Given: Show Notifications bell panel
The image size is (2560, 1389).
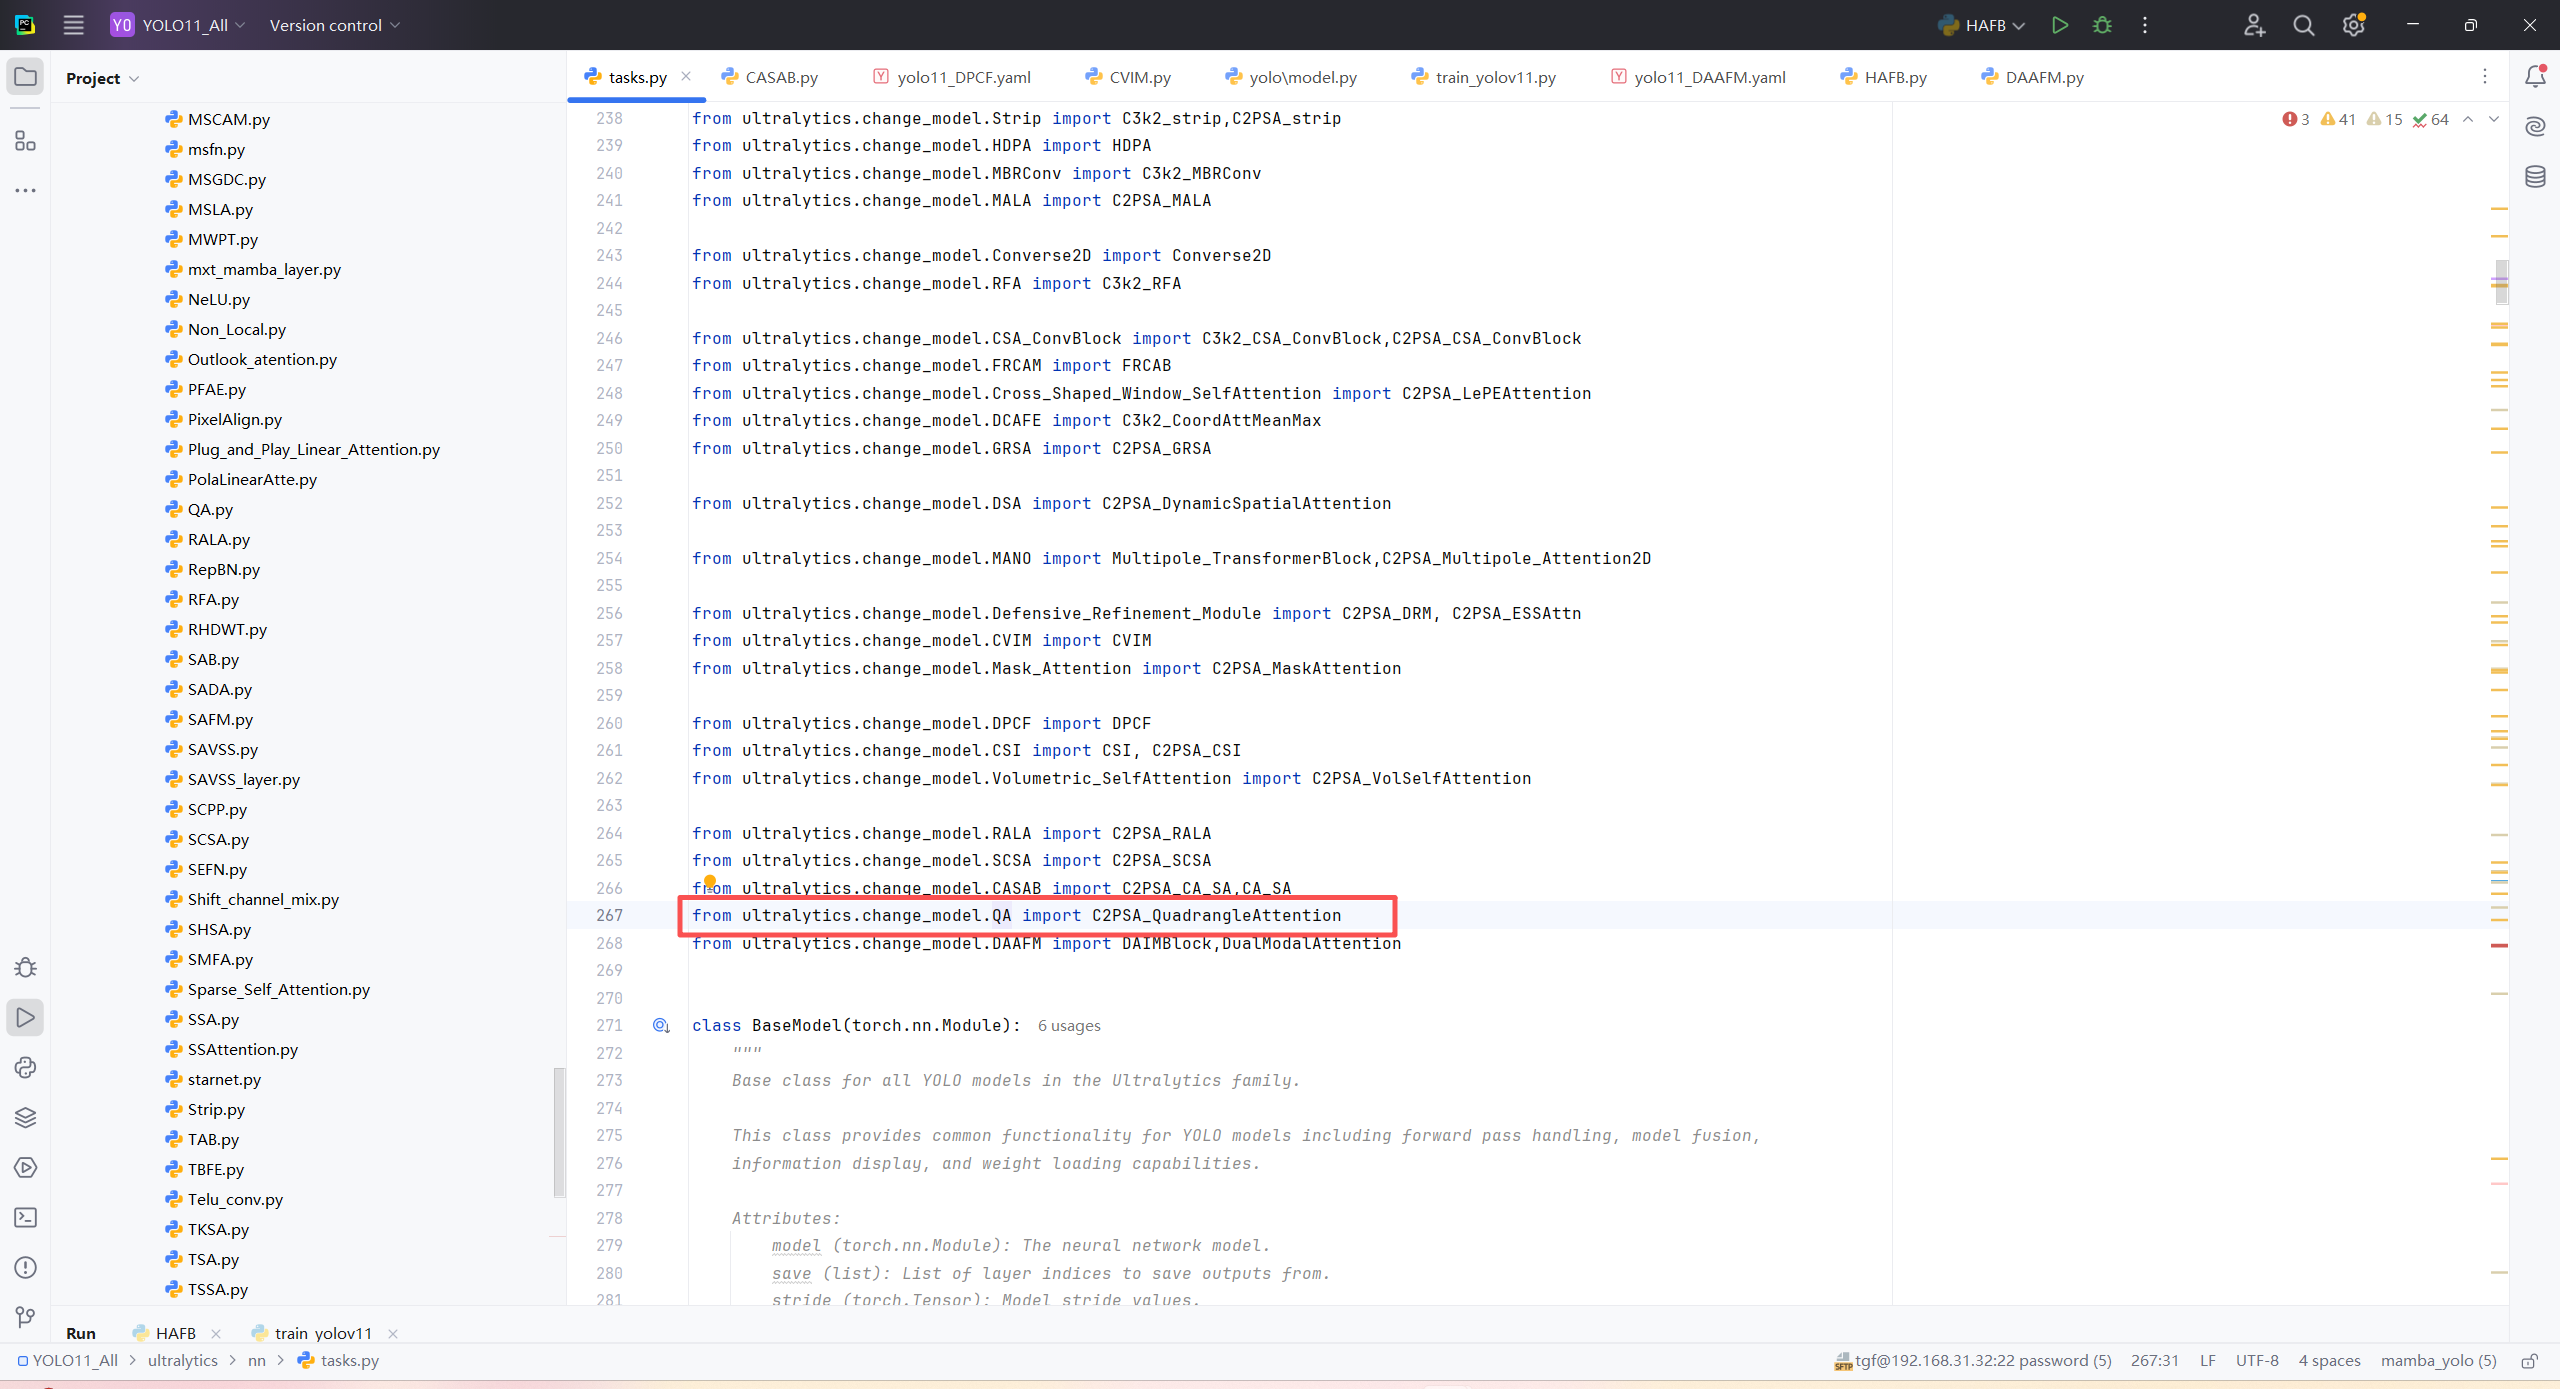Looking at the screenshot, I should tap(2535, 77).
